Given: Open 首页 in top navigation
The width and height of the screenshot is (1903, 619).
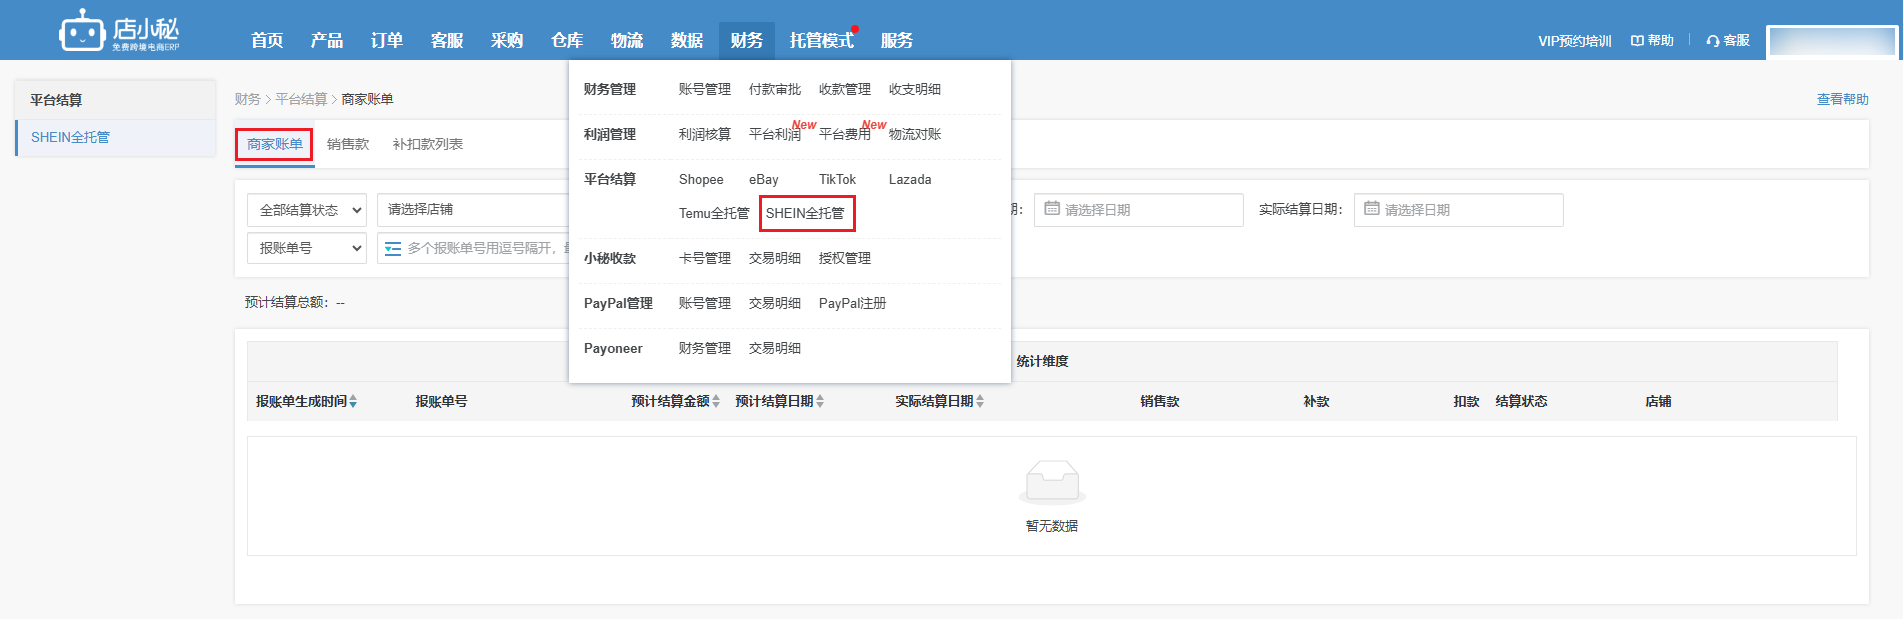Looking at the screenshot, I should pos(267,40).
